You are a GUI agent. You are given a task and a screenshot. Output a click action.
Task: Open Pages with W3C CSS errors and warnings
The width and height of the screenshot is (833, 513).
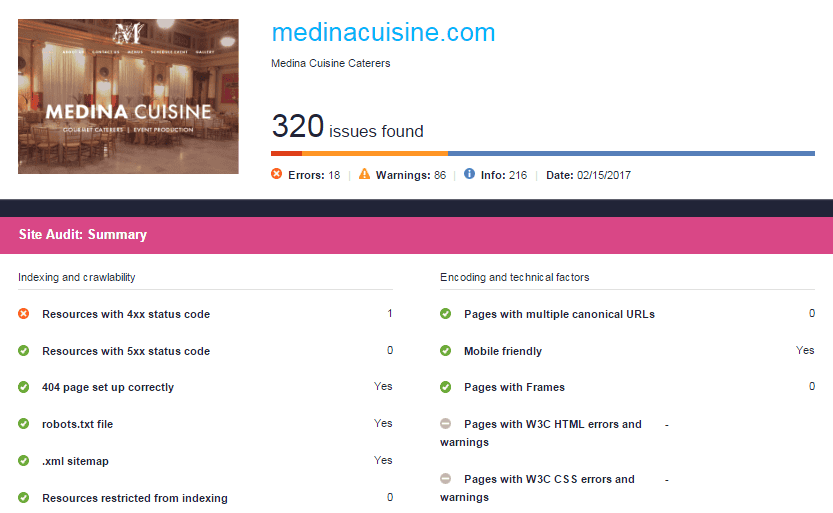(x=537, y=488)
